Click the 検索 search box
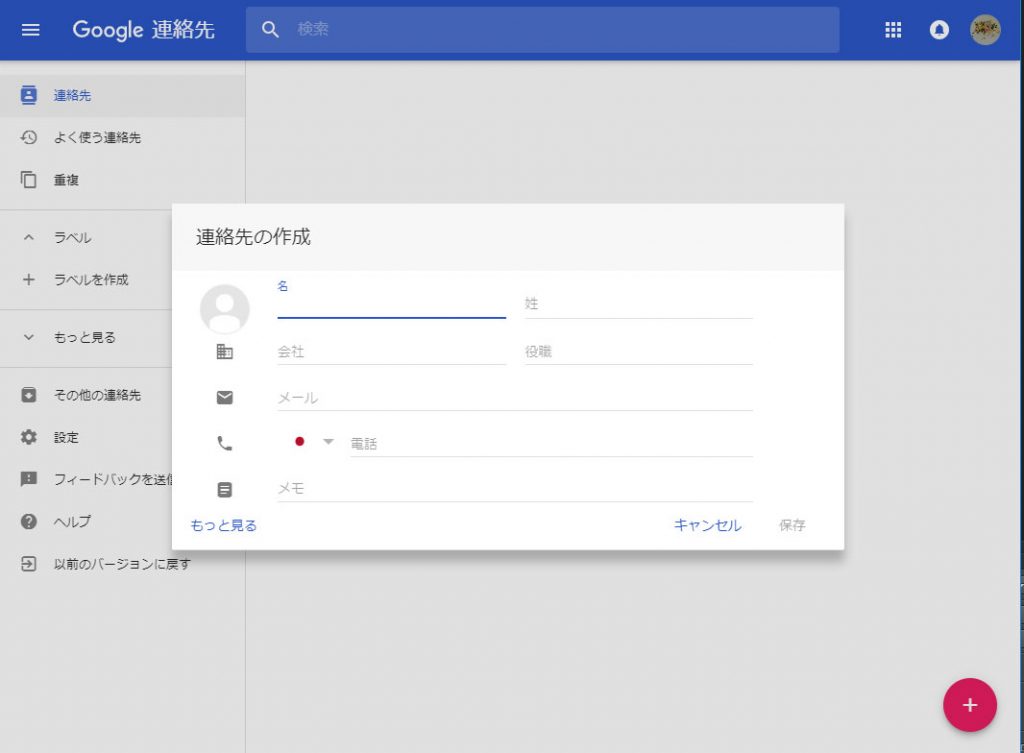 (543, 29)
